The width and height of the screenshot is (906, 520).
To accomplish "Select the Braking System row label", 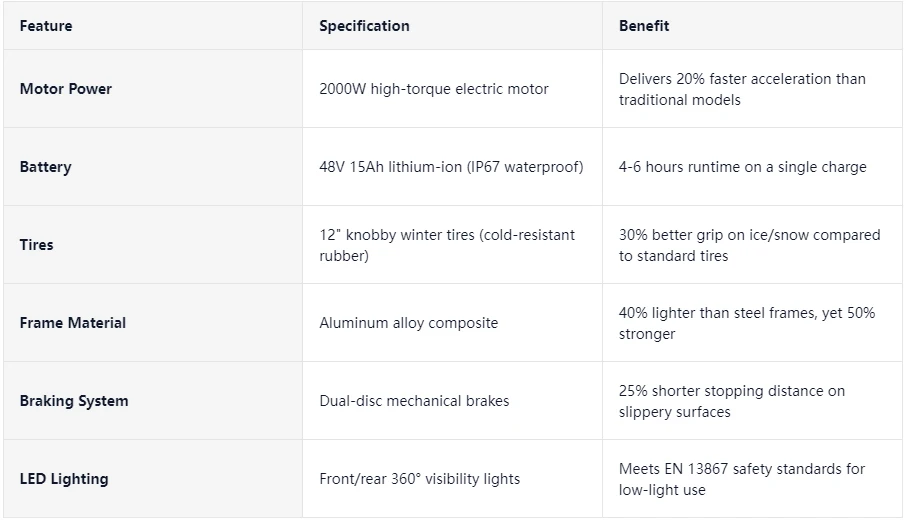I will coord(73,401).
